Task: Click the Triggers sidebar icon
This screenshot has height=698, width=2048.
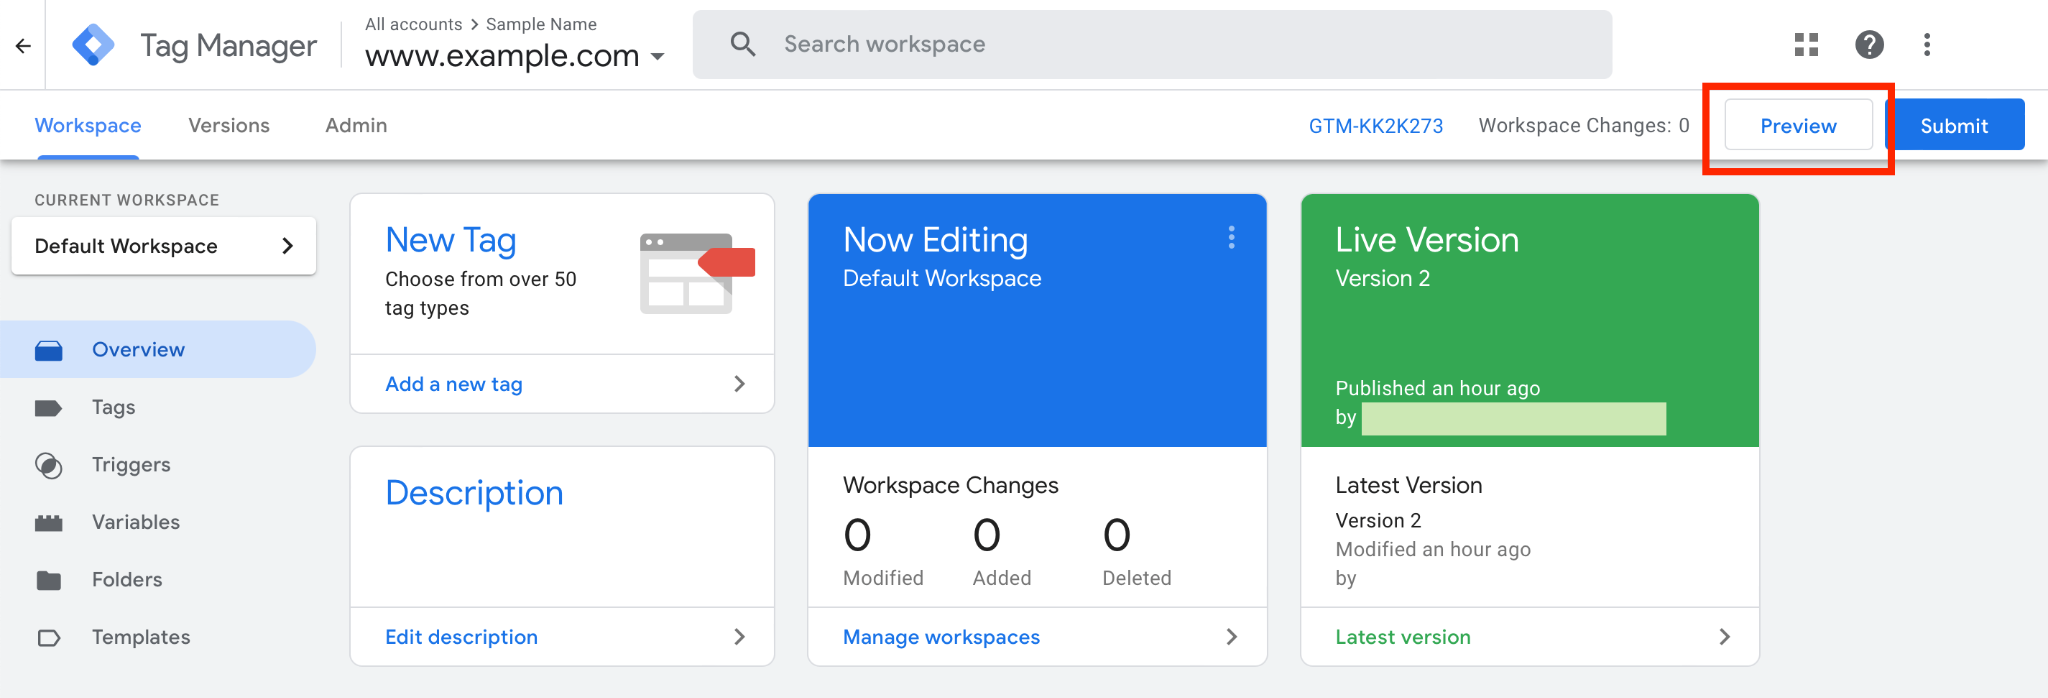Action: 48,465
